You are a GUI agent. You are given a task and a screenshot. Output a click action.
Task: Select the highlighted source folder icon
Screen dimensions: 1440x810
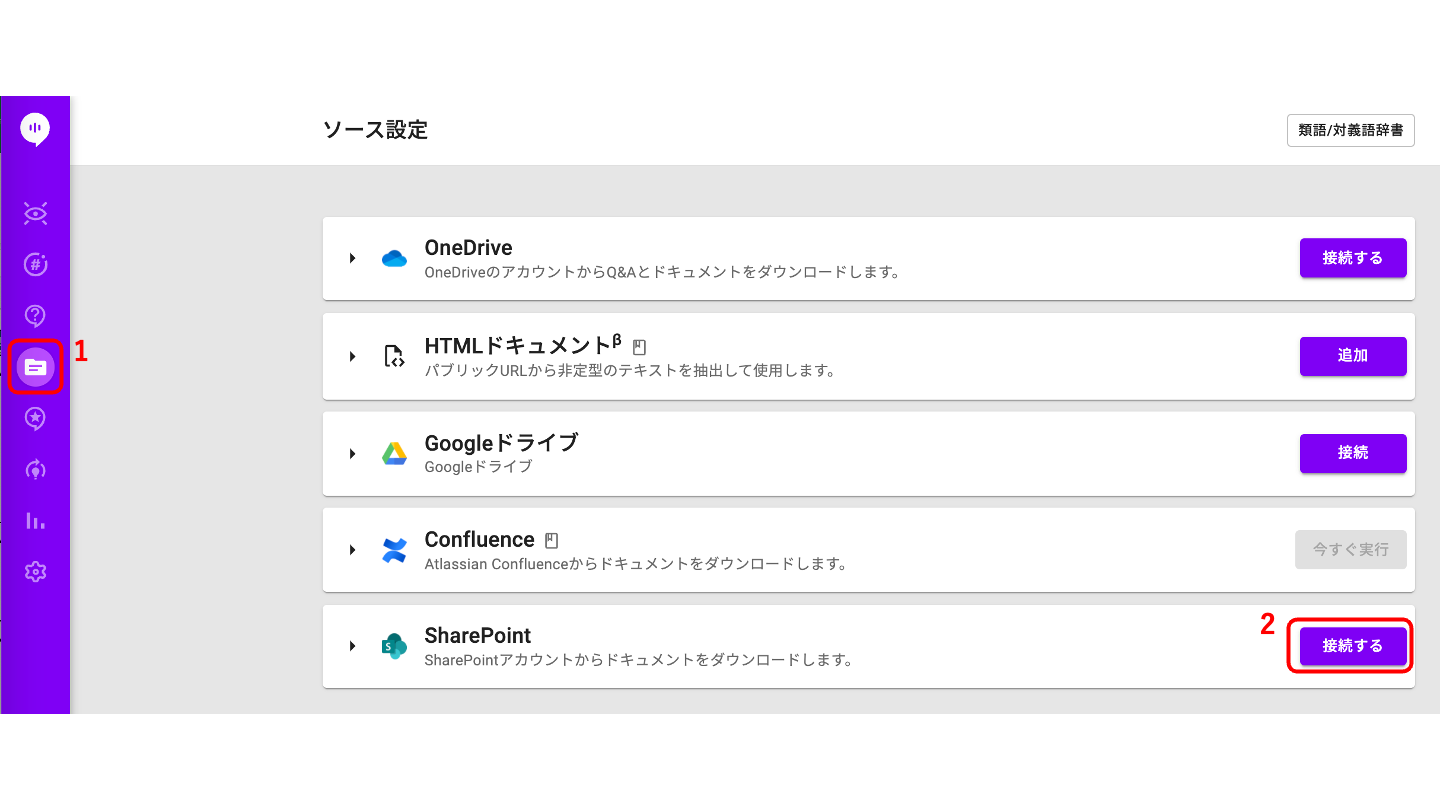pos(35,367)
